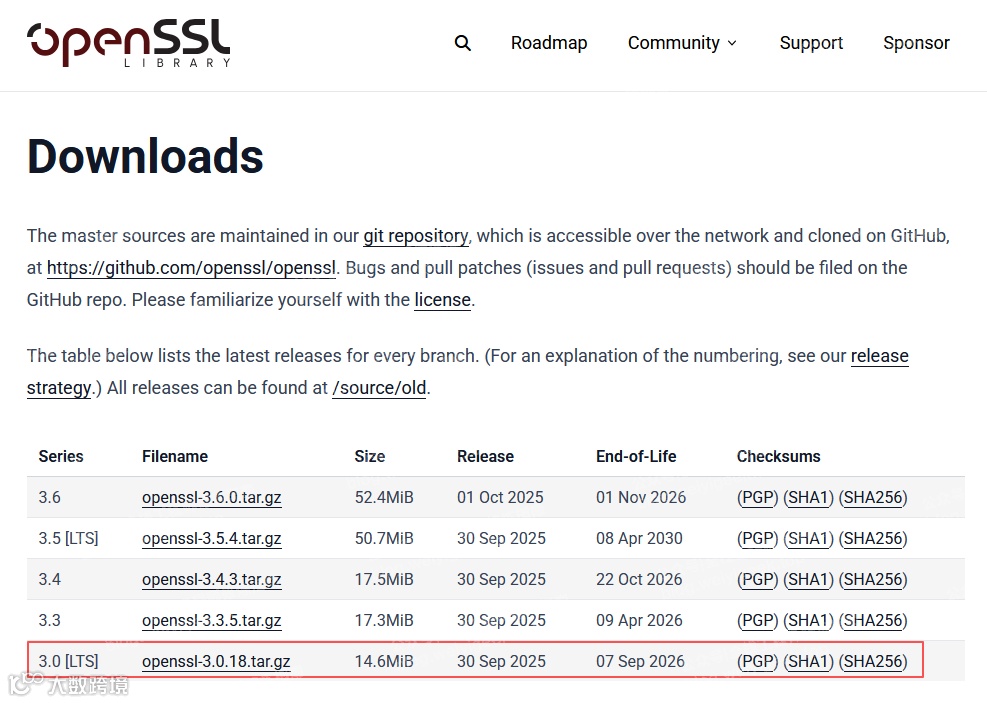
Task: Click the 17.3MiB size value
Action: pyautogui.click(x=384, y=620)
